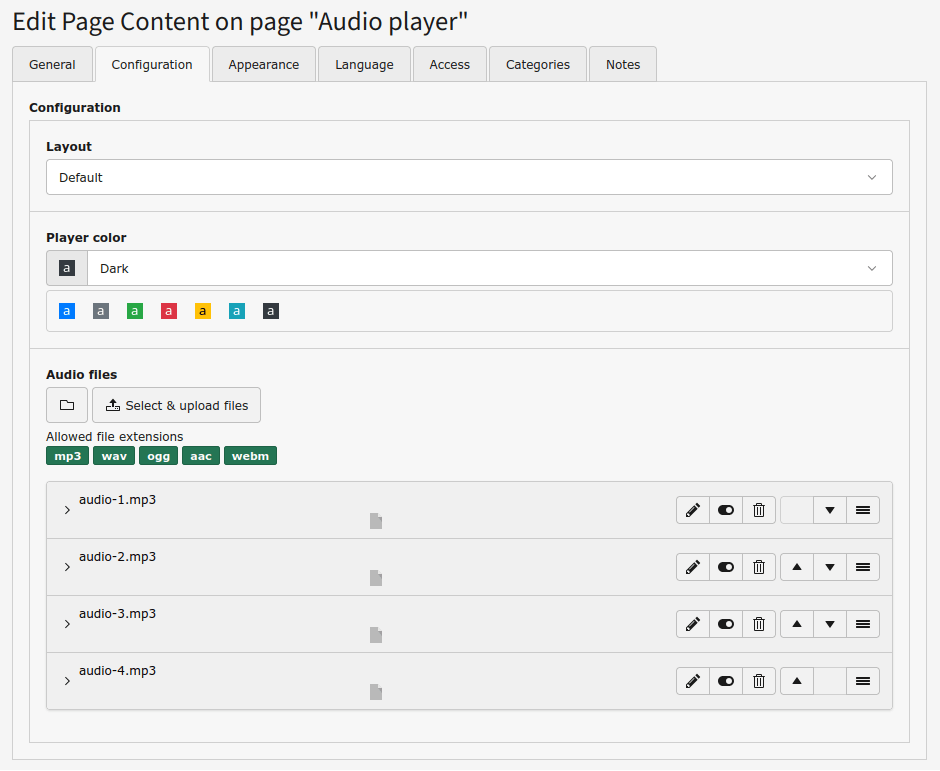Click the audio-3.mp3 file name
Screen dimensions: 940x771
(117, 613)
